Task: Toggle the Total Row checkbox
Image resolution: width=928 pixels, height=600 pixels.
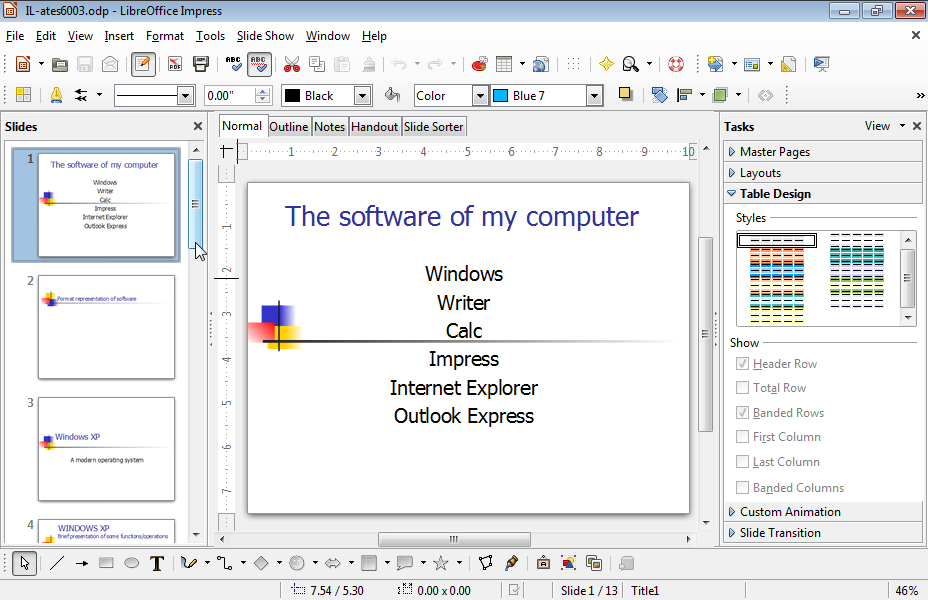Action: click(742, 388)
